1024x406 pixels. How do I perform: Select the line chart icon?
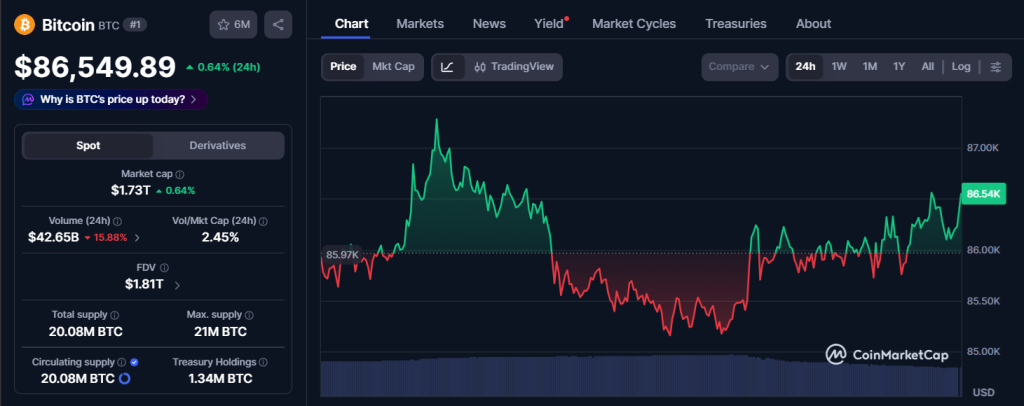448,67
